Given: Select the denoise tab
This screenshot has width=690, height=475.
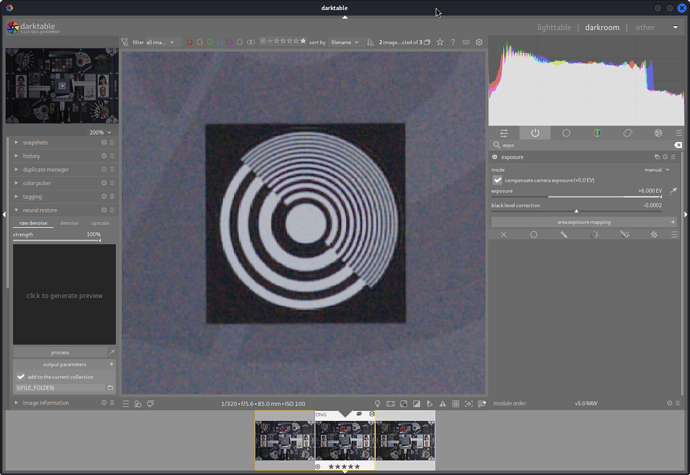Looking at the screenshot, I should point(69,223).
